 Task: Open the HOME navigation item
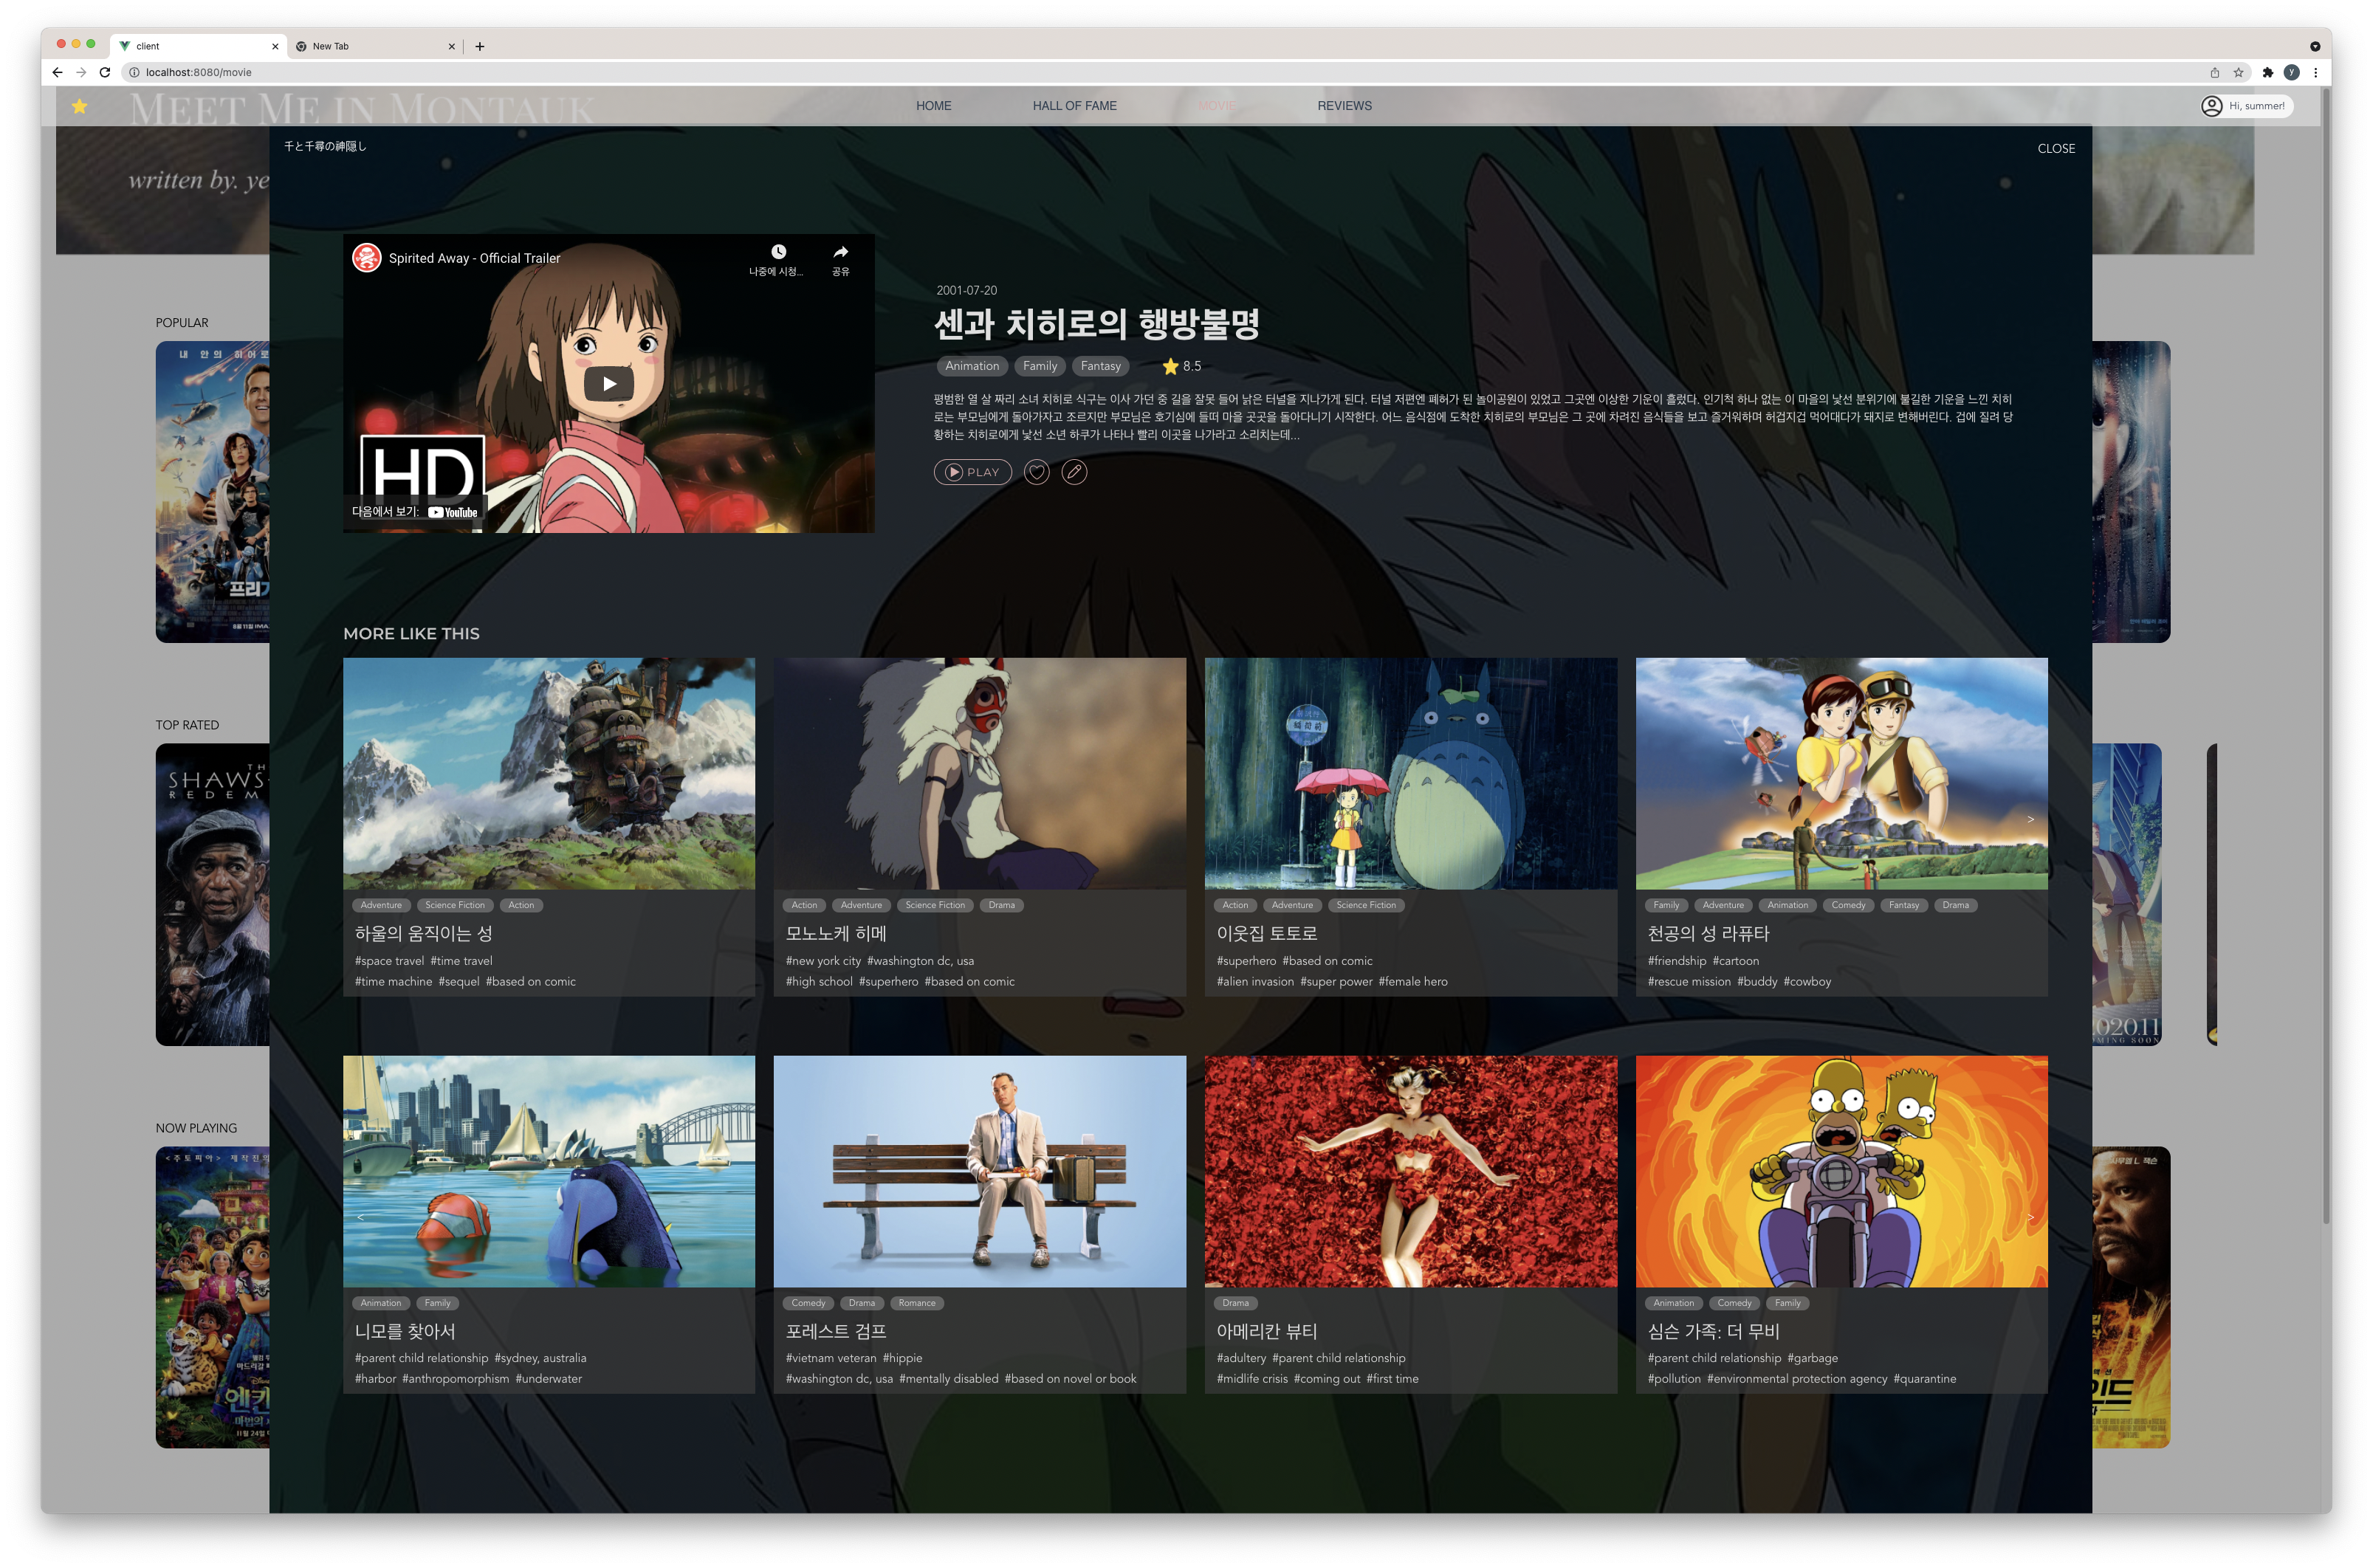(x=933, y=105)
